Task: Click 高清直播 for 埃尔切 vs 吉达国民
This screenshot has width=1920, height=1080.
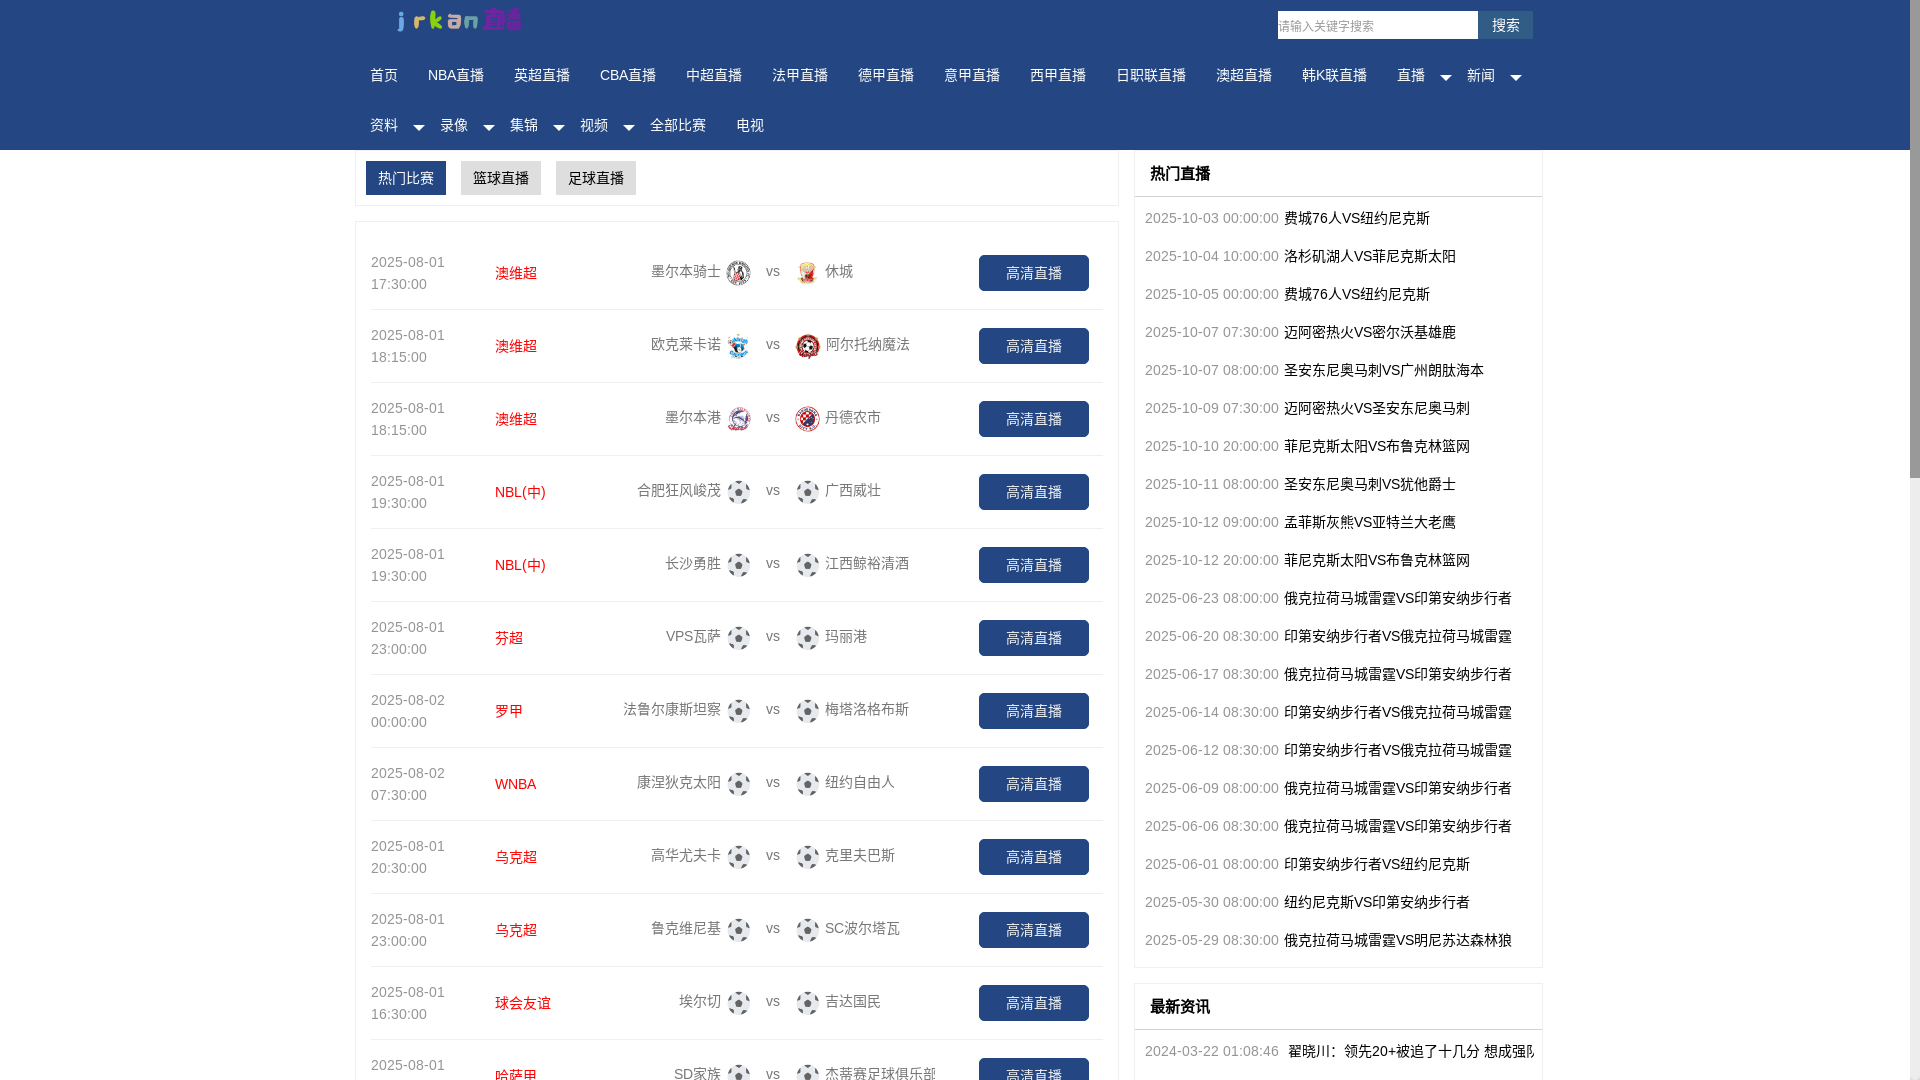Action: pos(1034,1003)
